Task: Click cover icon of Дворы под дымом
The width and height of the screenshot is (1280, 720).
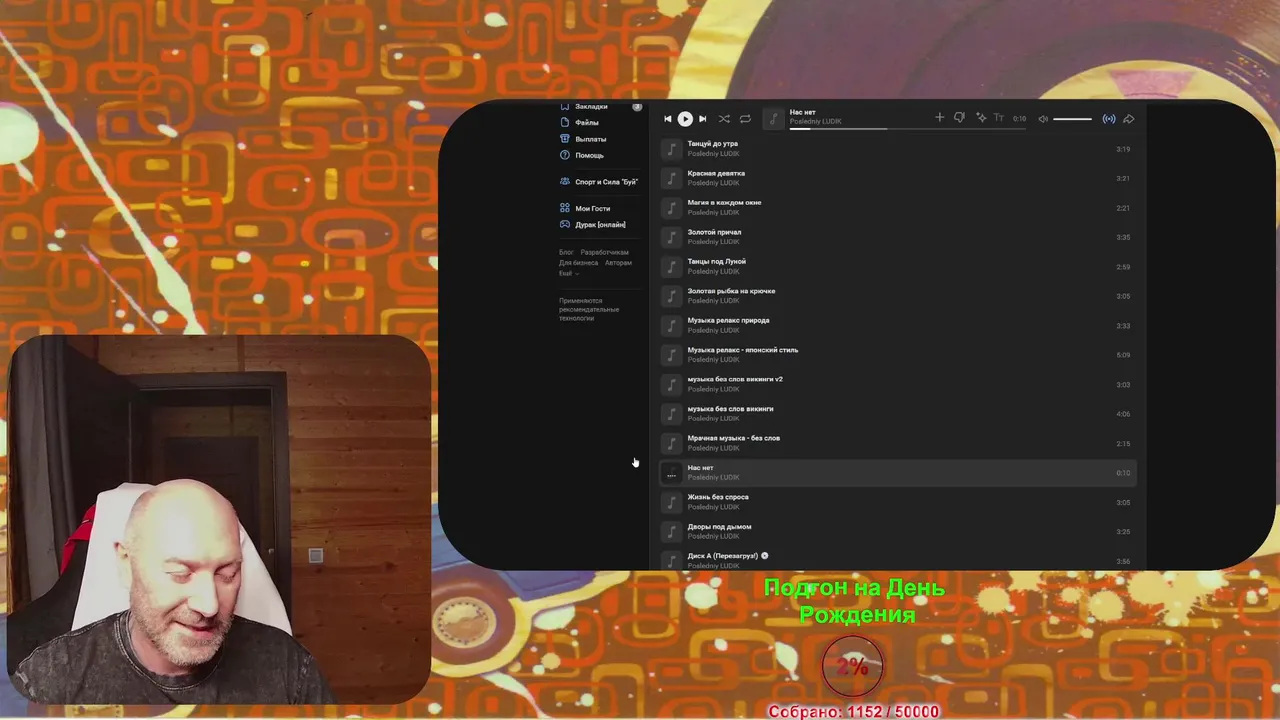Action: click(x=672, y=532)
